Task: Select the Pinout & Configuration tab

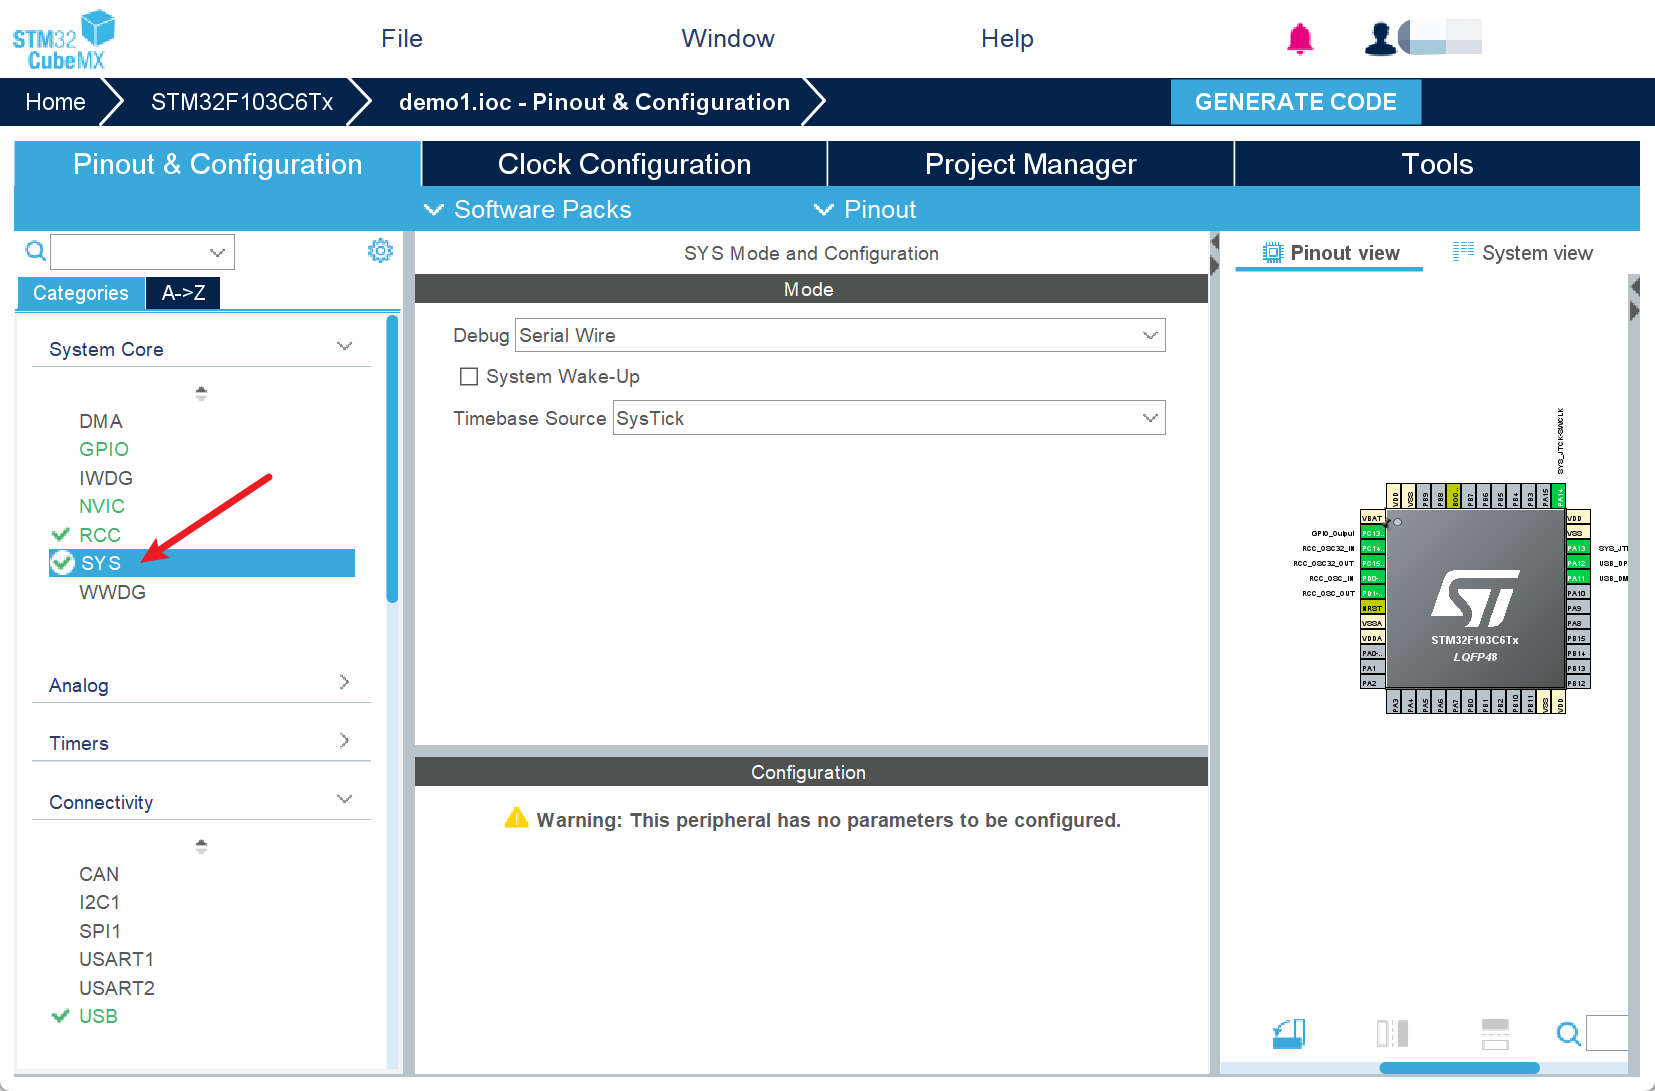Action: coord(217,164)
